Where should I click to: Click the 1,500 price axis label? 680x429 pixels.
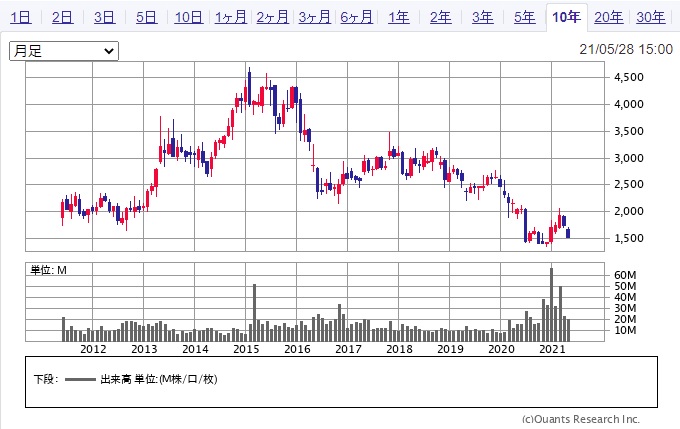pyautogui.click(x=628, y=239)
